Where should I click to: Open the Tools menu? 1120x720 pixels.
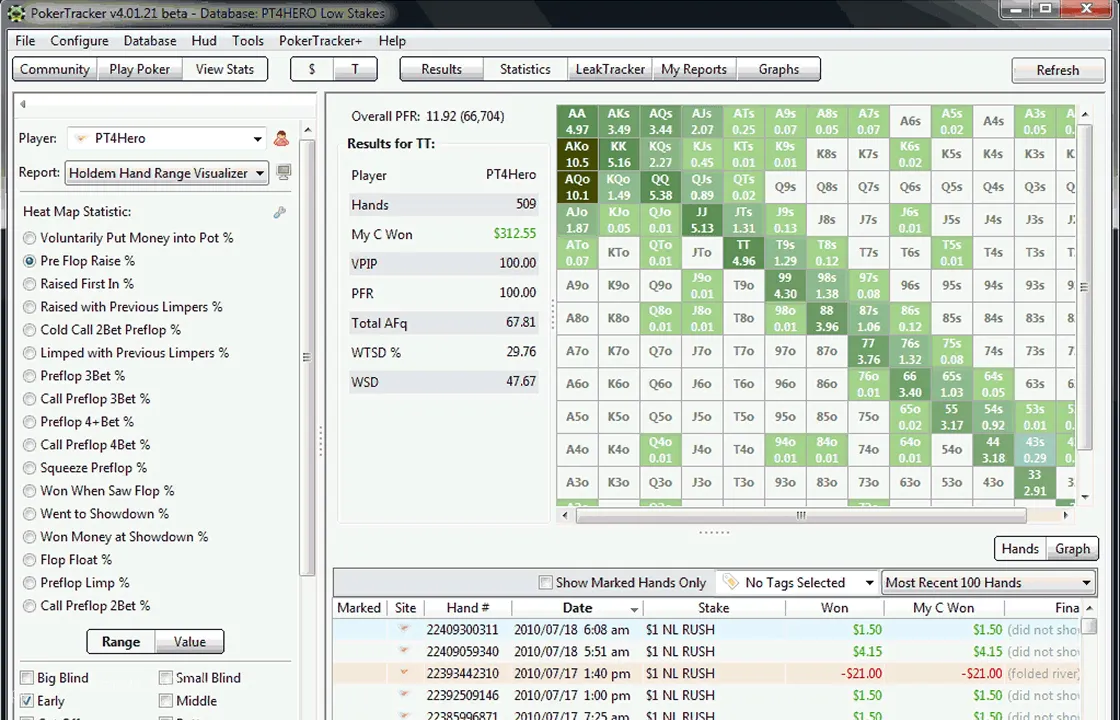tap(248, 41)
